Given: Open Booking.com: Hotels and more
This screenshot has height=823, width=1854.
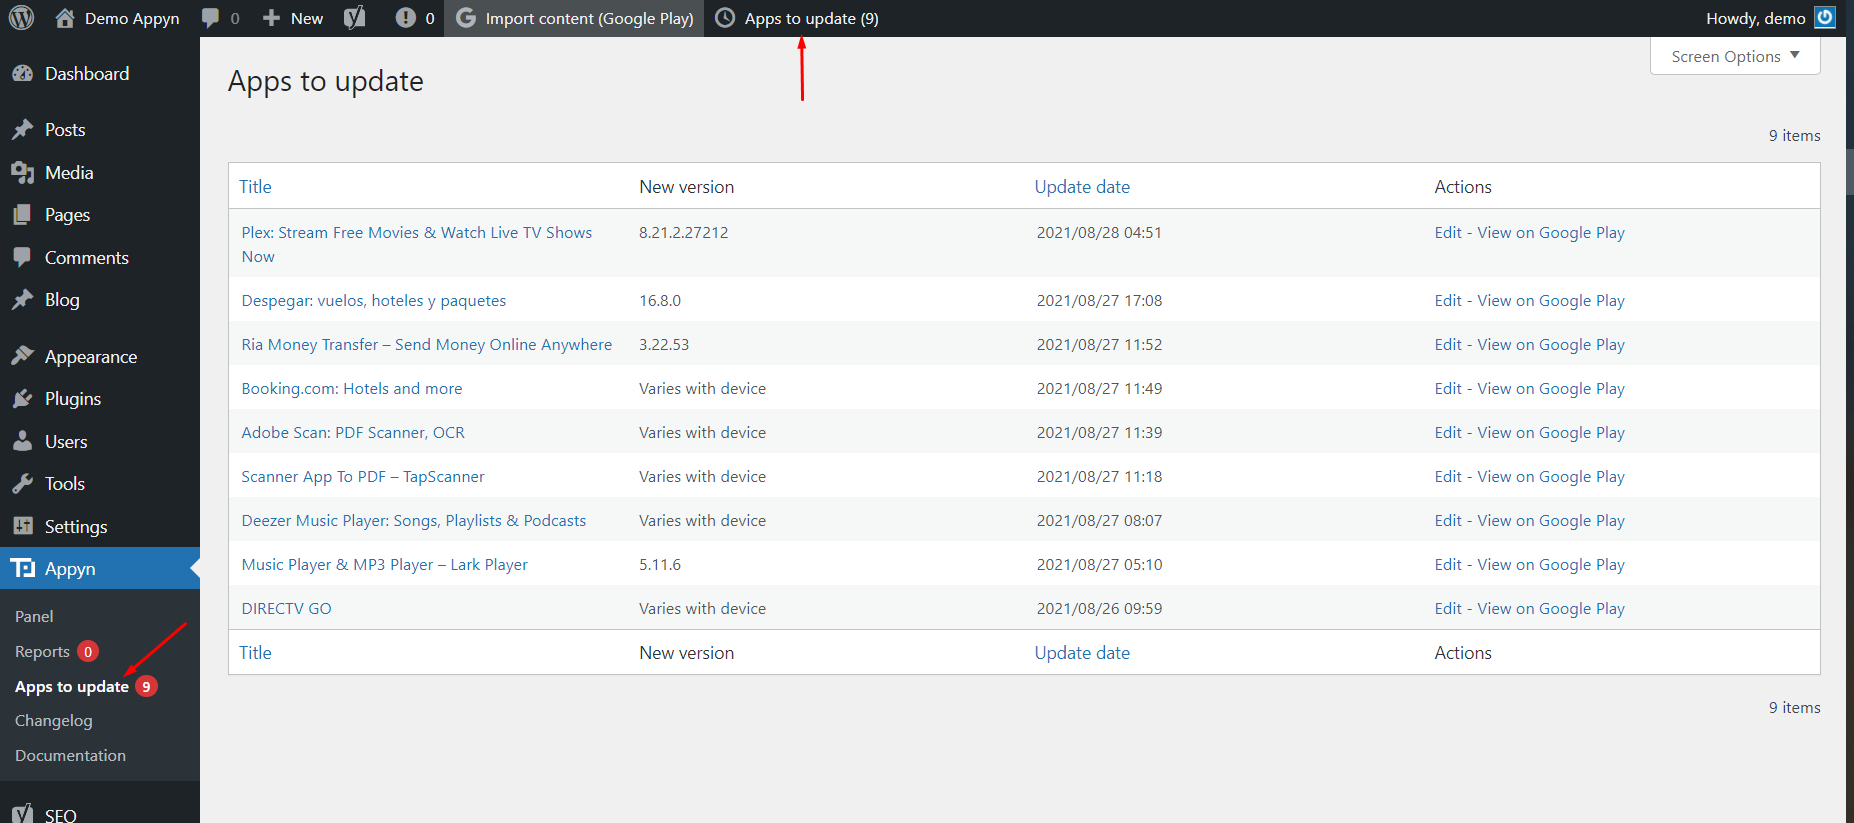Looking at the screenshot, I should [x=351, y=389].
